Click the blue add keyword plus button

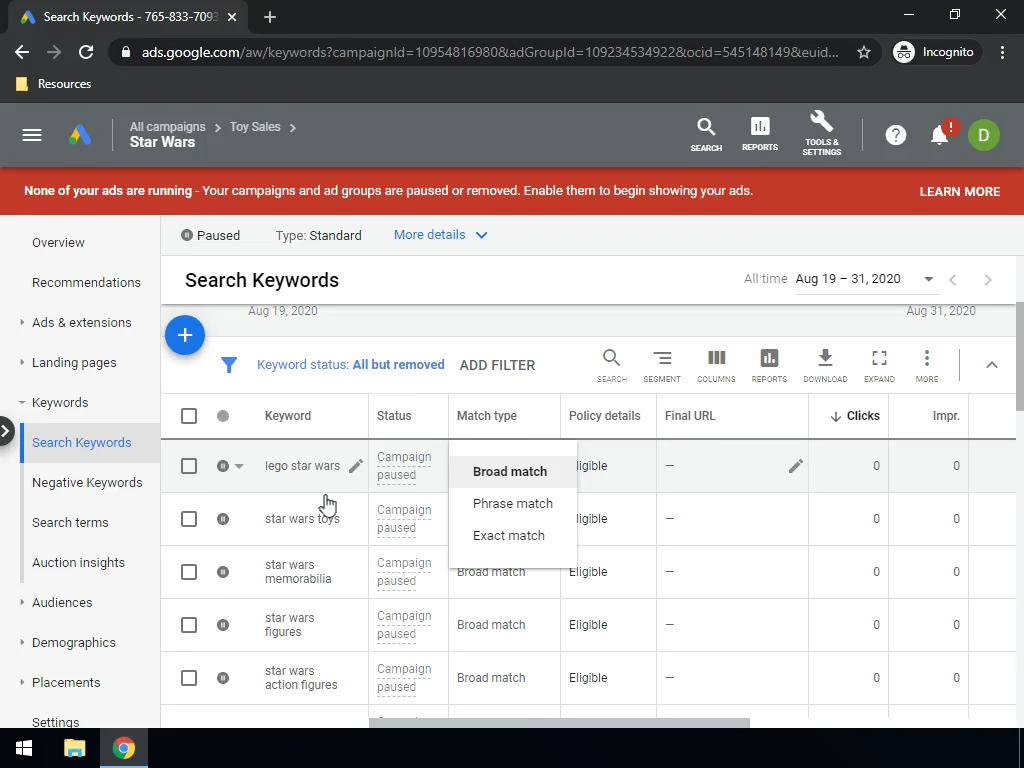185,336
